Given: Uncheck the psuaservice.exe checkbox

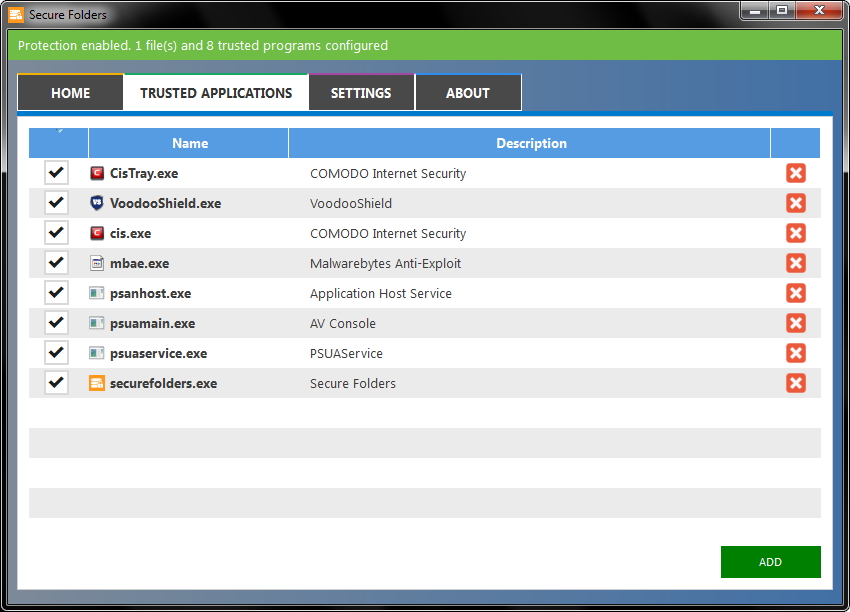Looking at the screenshot, I should click(56, 353).
